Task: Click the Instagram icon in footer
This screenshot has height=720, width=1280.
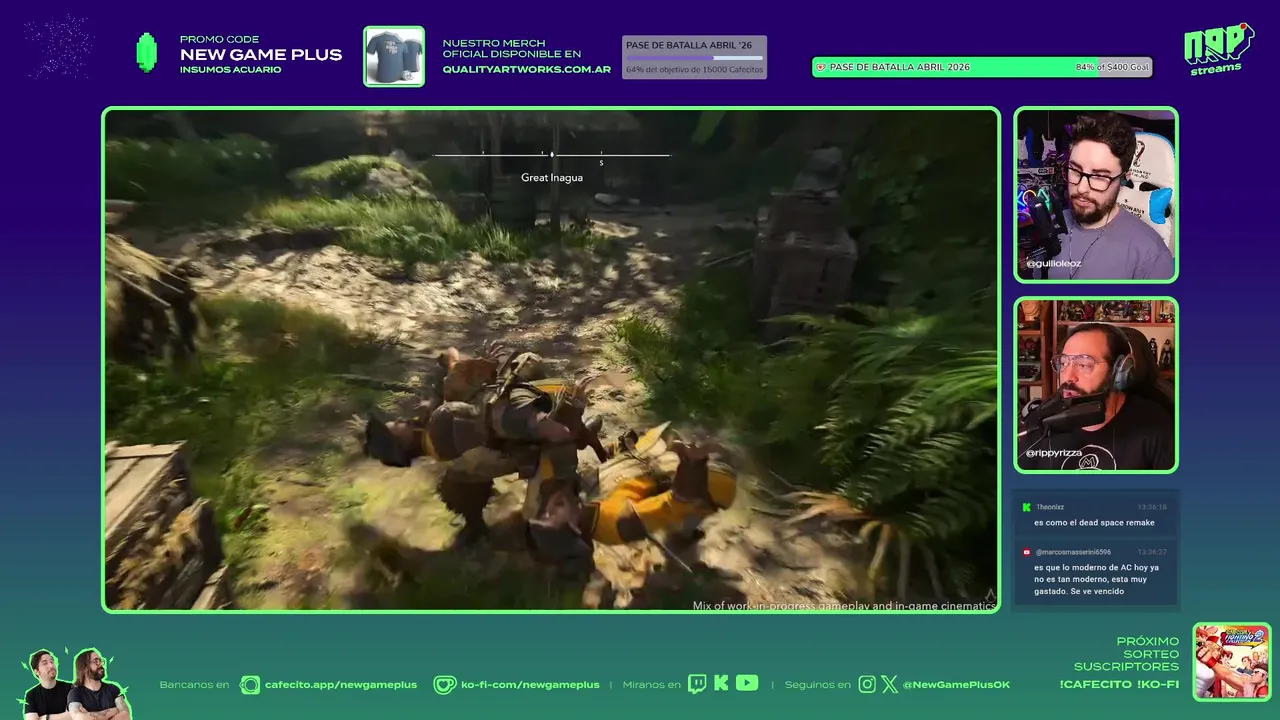Action: click(x=867, y=684)
